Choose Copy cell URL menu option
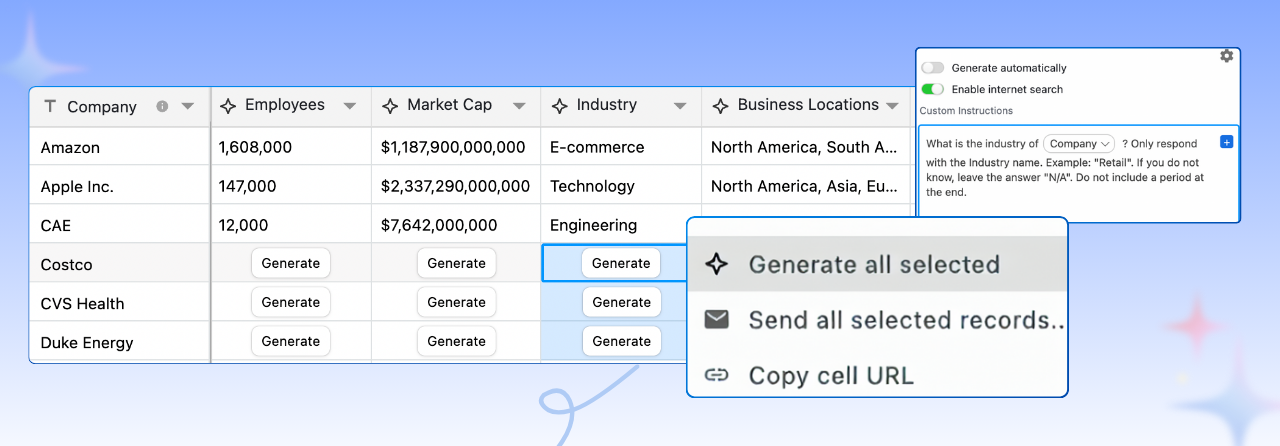Image resolution: width=1280 pixels, height=446 pixels. 830,376
